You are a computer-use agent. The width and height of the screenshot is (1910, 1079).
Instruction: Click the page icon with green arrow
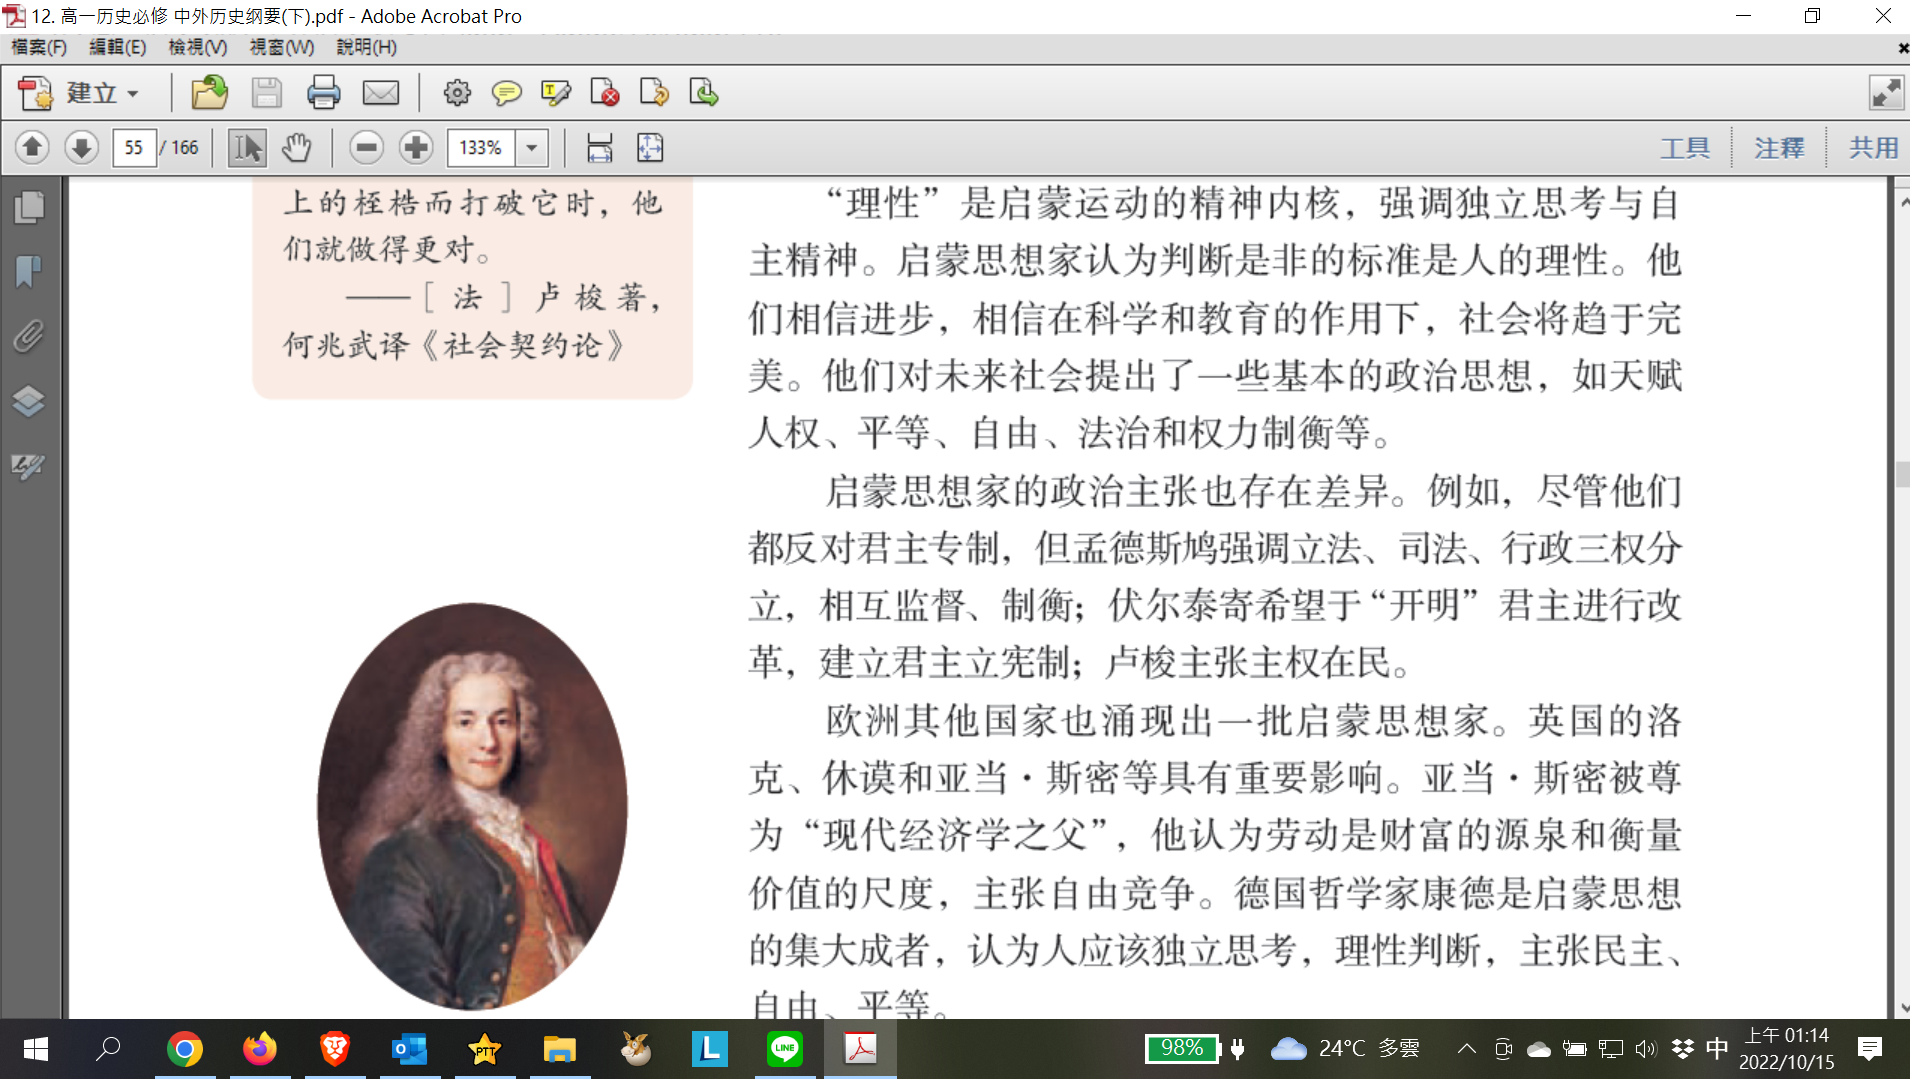tap(704, 93)
